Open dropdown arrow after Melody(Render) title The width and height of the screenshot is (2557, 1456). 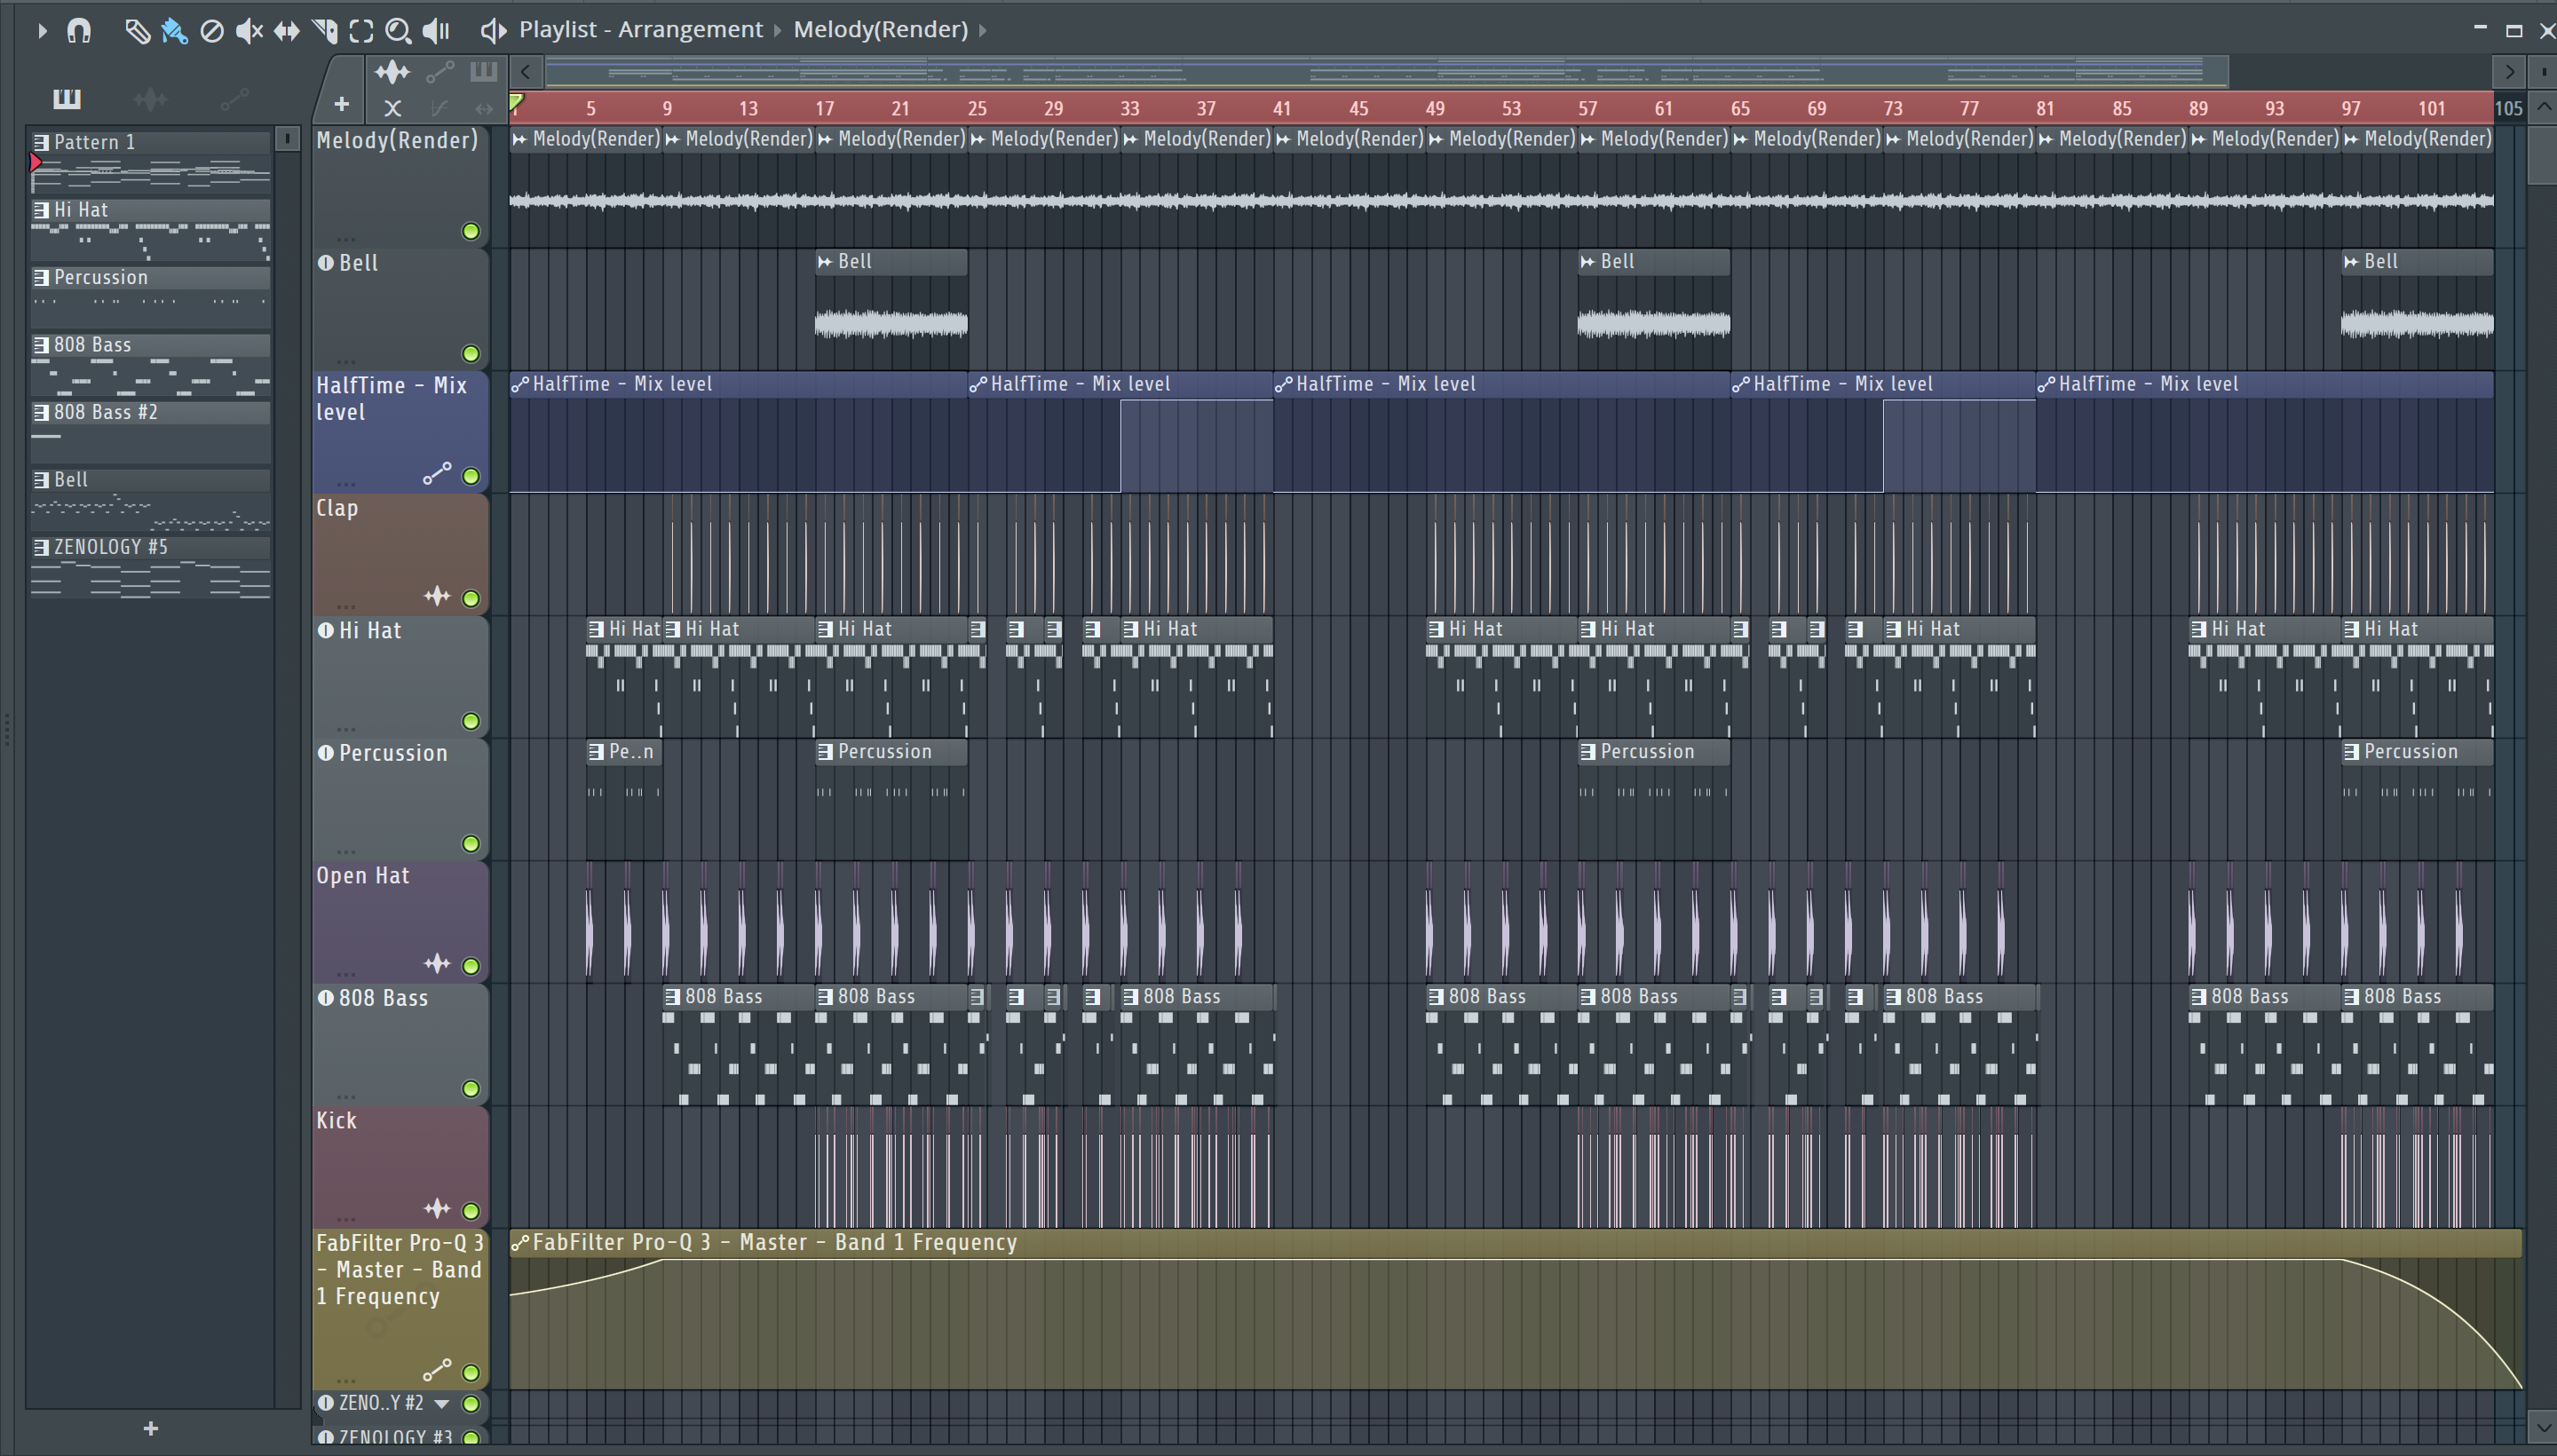[983, 31]
